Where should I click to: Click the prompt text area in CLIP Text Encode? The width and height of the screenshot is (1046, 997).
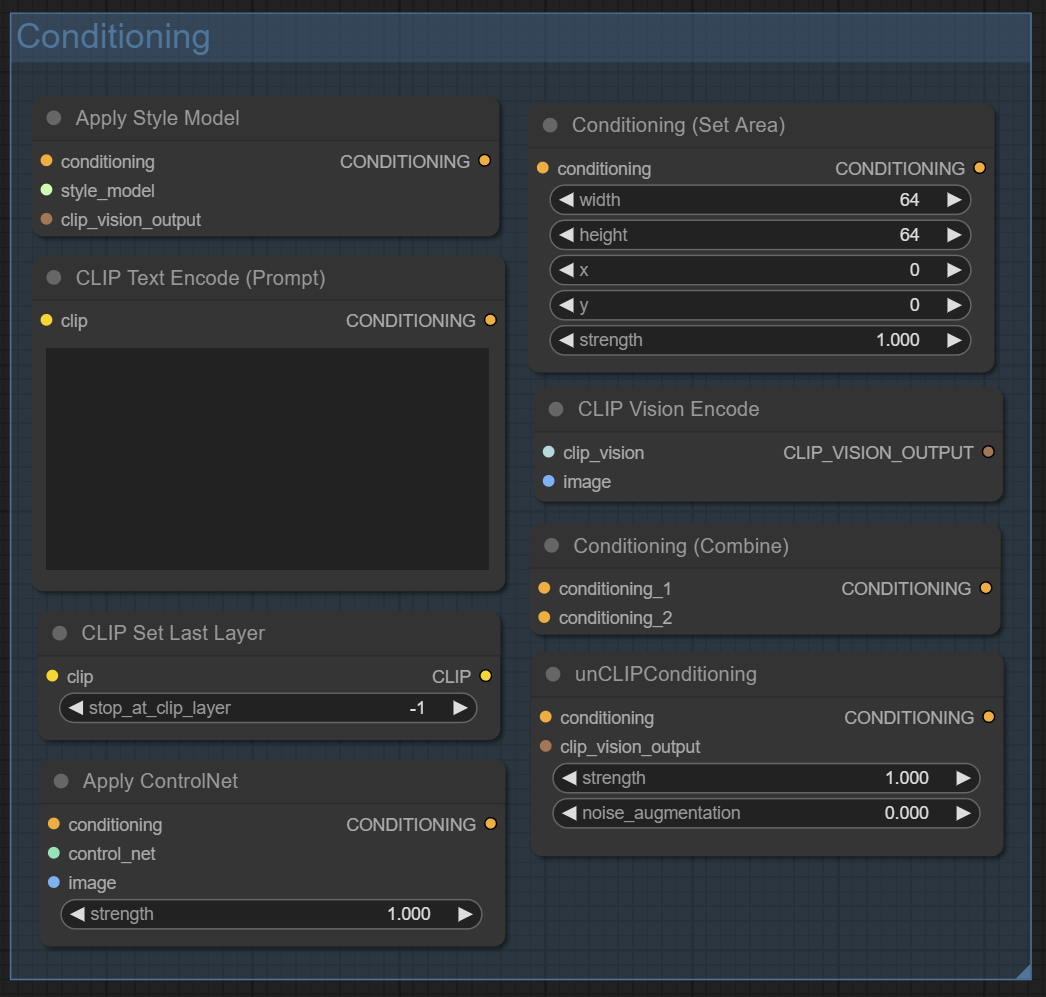click(x=267, y=459)
